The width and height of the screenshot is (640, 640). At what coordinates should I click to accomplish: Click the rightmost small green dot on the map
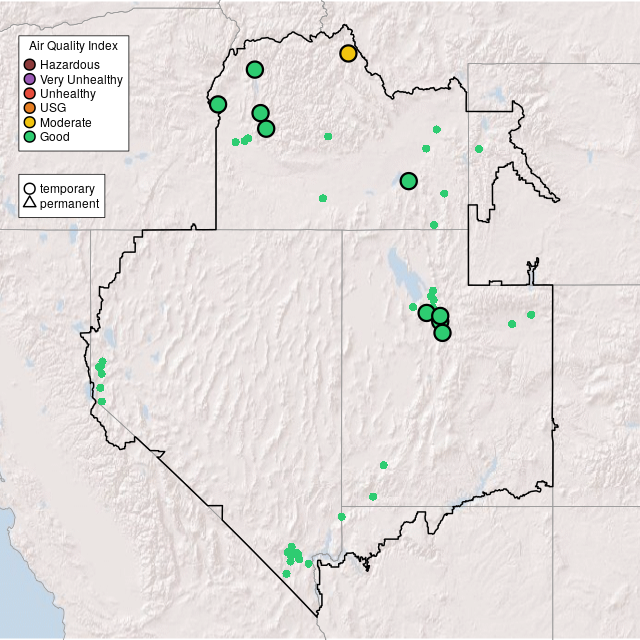(x=531, y=315)
